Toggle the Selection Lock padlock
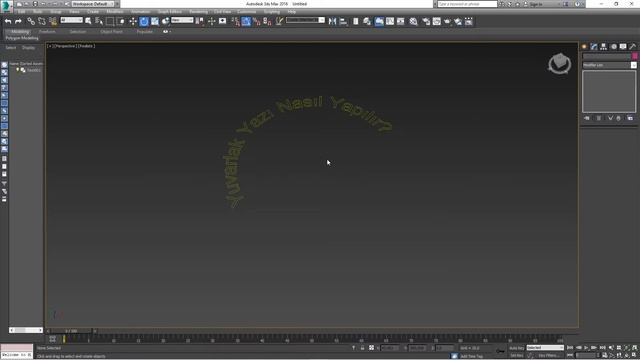The width and height of the screenshot is (640, 360). [x=362, y=348]
